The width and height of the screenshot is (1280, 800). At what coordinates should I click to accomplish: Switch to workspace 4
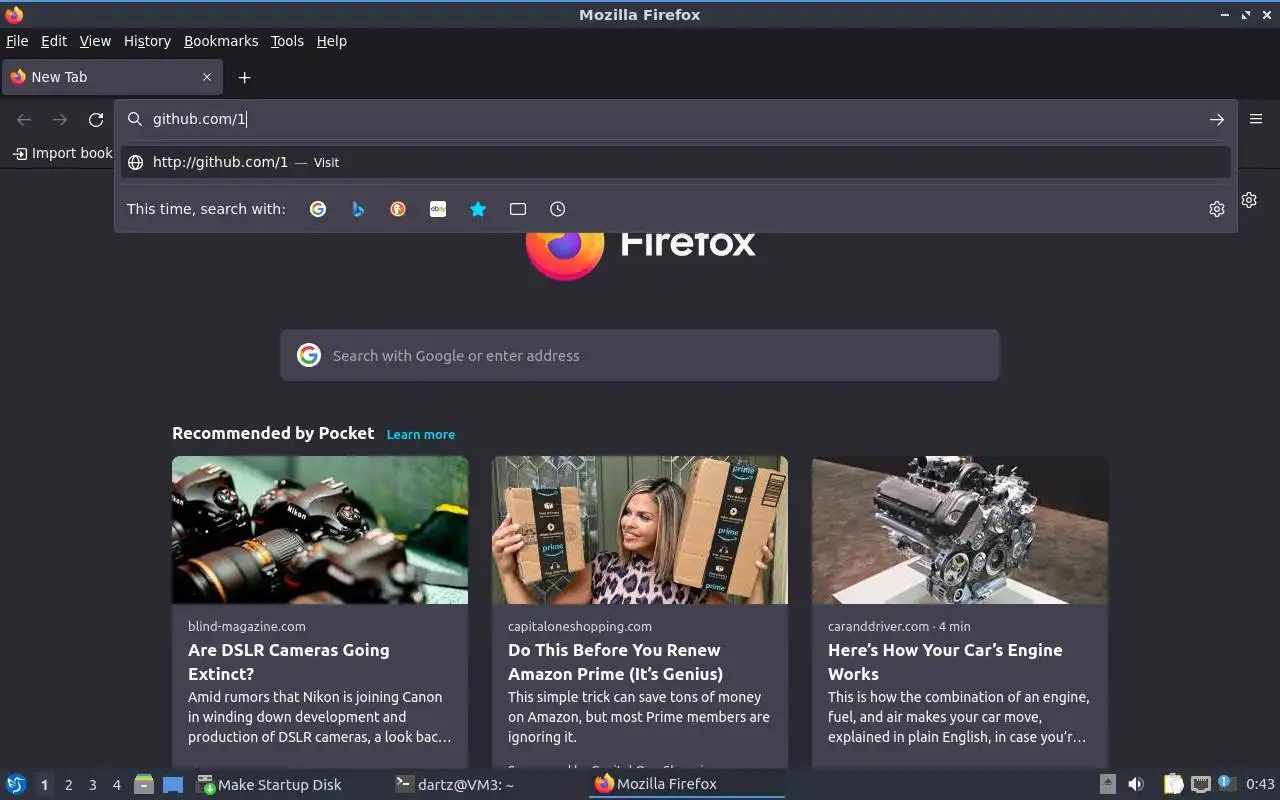116,785
